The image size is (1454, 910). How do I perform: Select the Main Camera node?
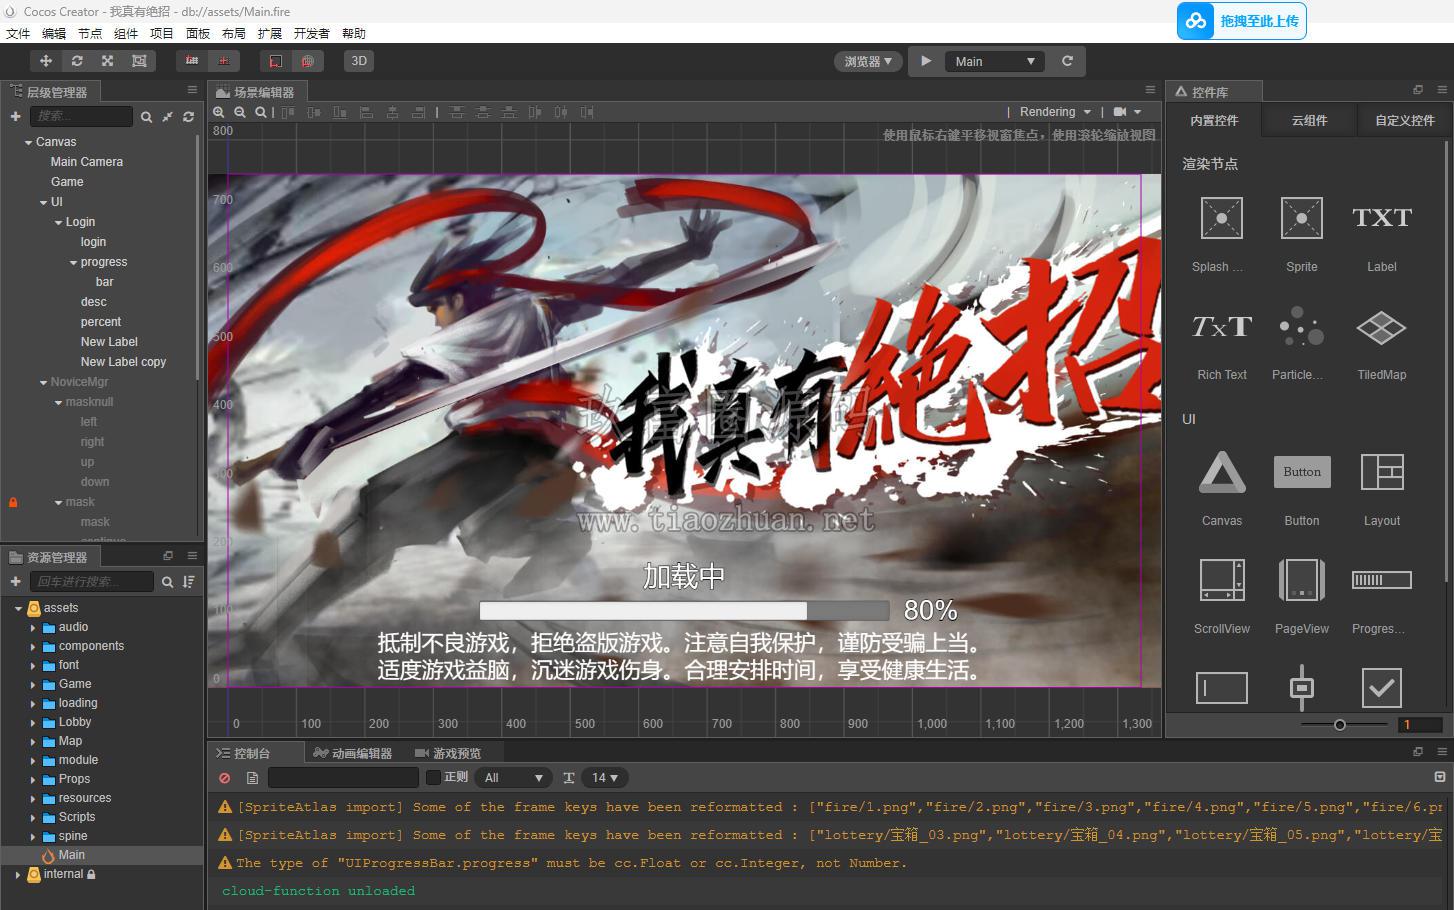[87, 162]
